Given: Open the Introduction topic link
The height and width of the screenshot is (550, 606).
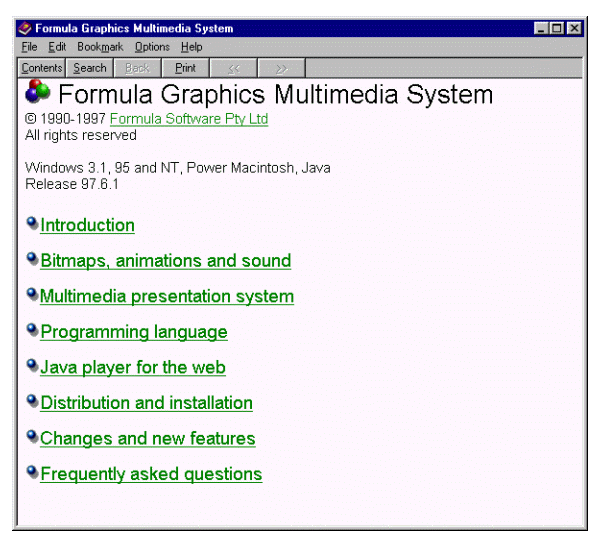Looking at the screenshot, I should [x=87, y=226].
